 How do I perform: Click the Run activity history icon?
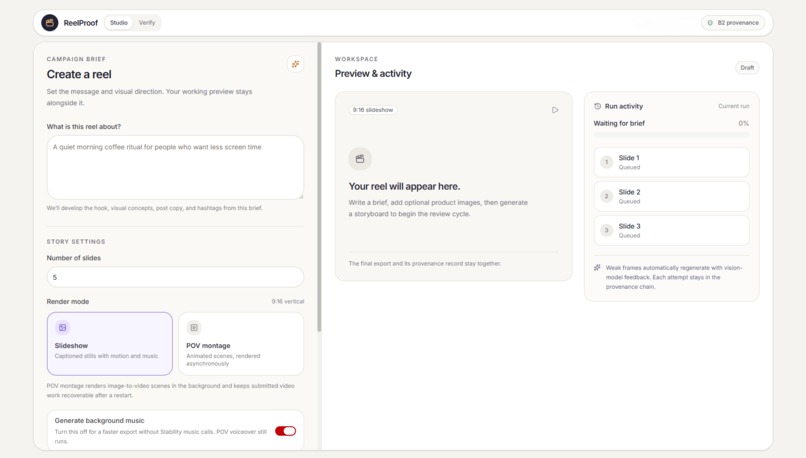[x=597, y=106]
